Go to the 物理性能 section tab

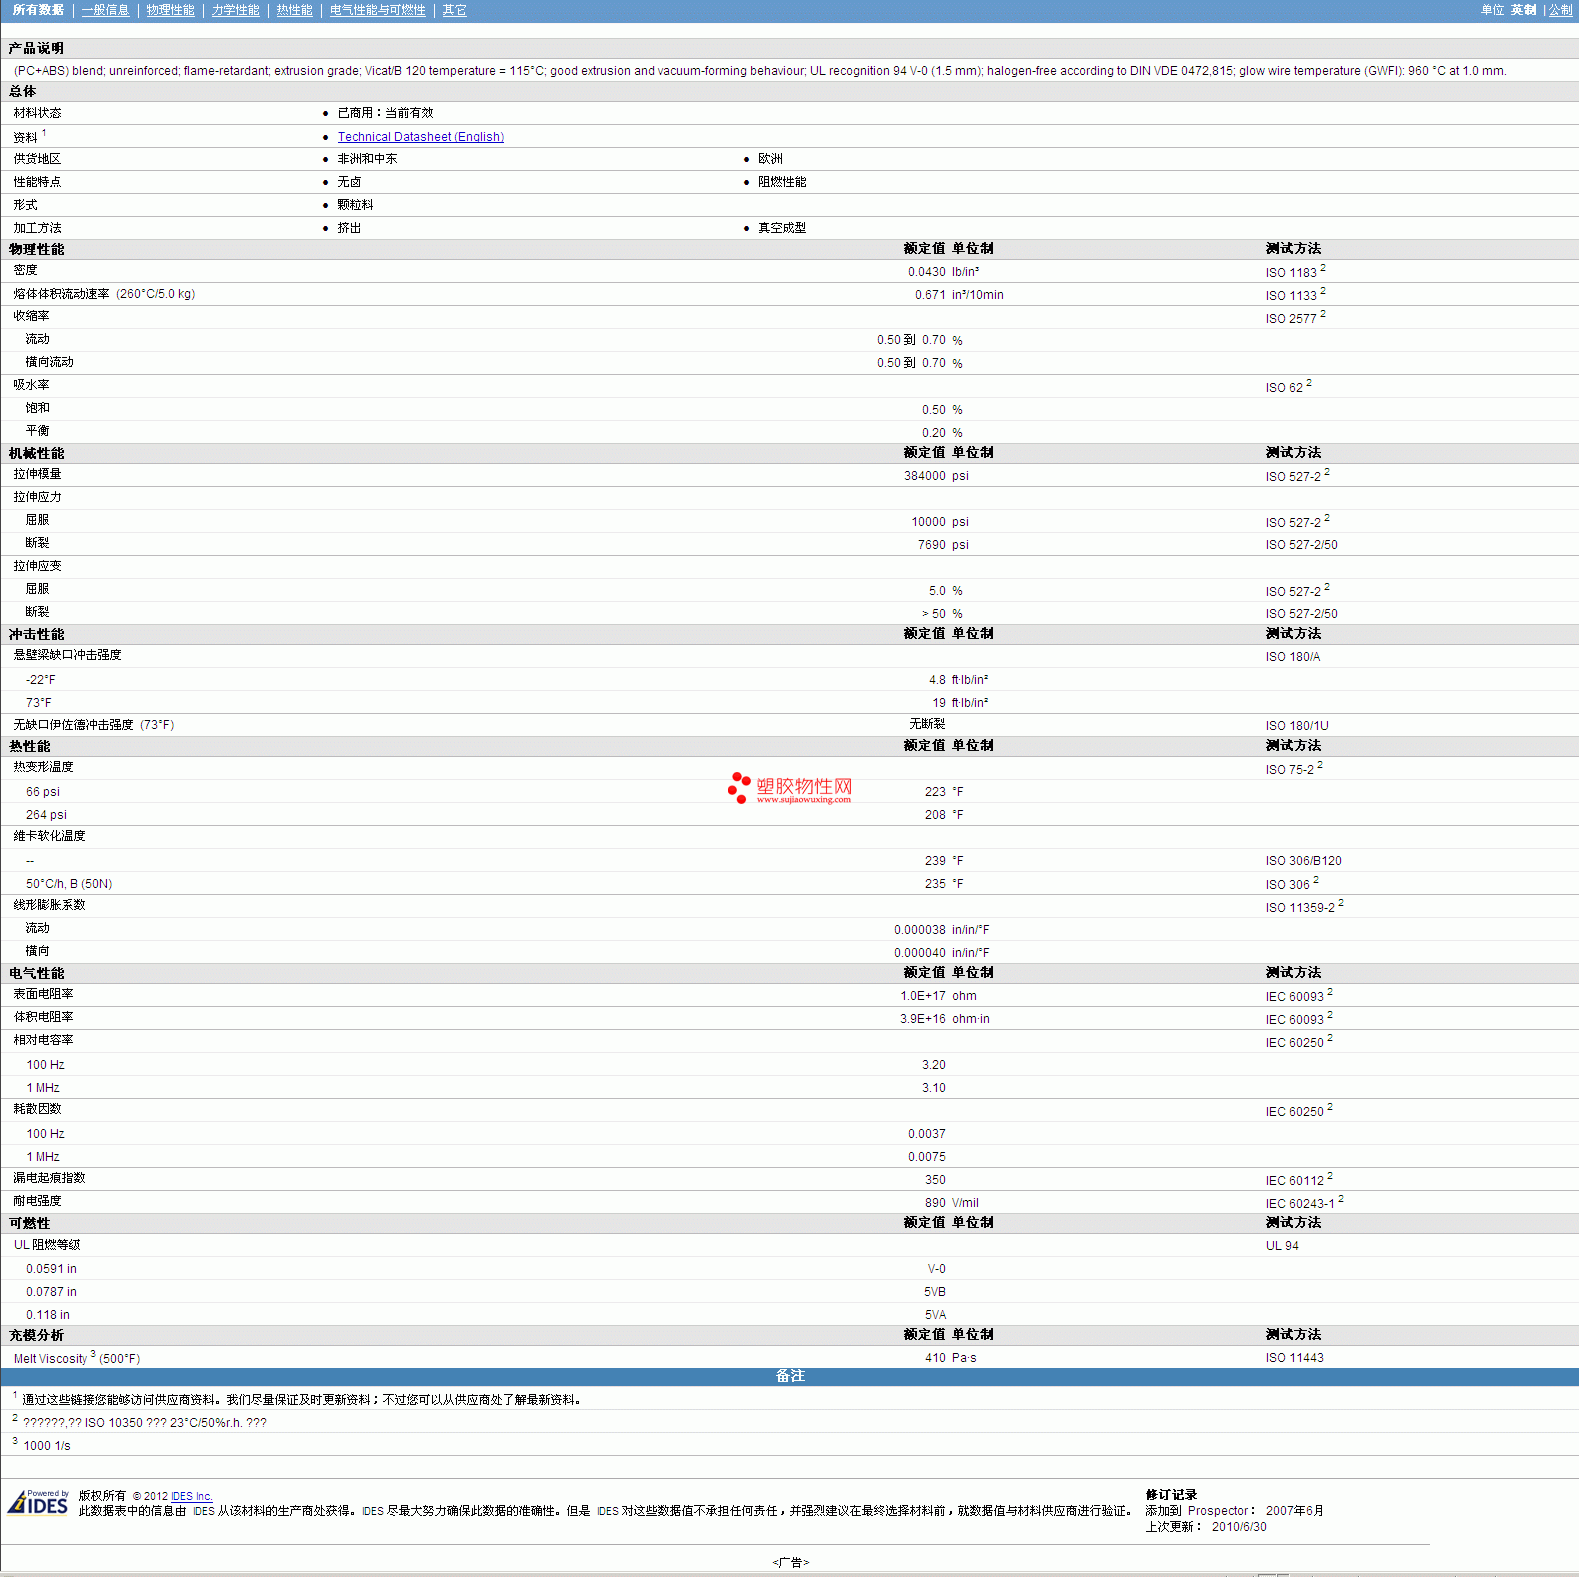pos(170,10)
